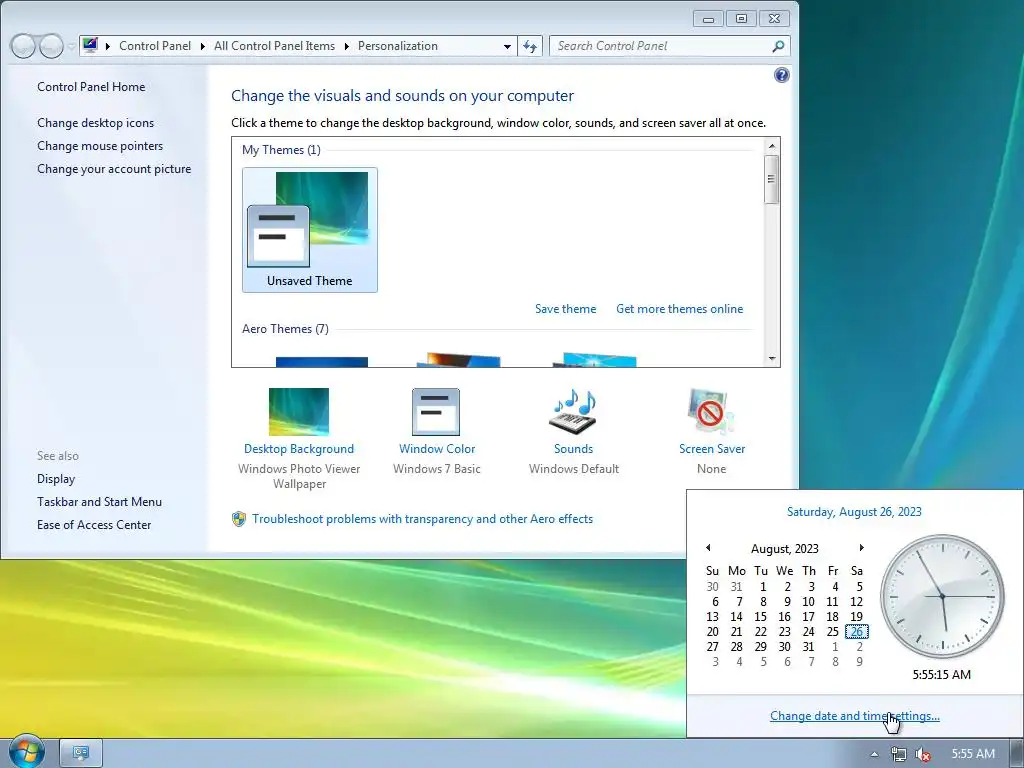
Task: Select the Unsaved Theme thumbnail
Action: 310,230
